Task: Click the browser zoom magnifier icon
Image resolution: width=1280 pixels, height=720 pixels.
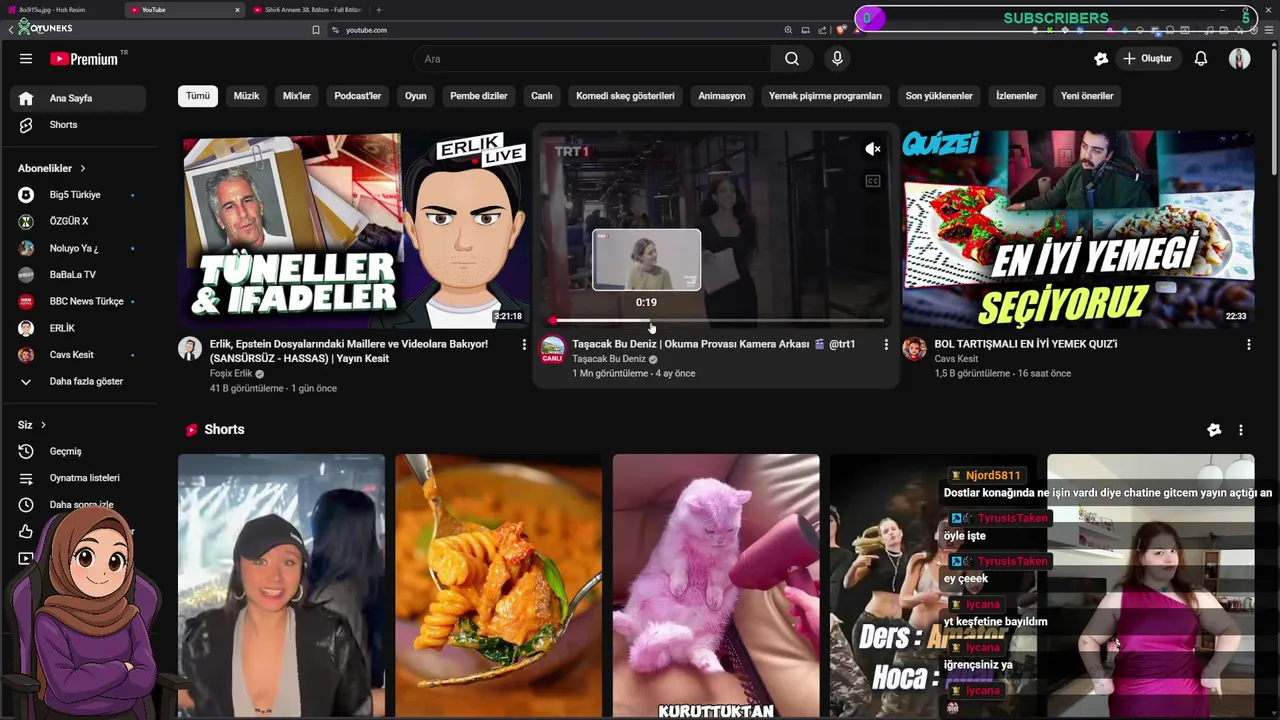Action: pyautogui.click(x=788, y=30)
